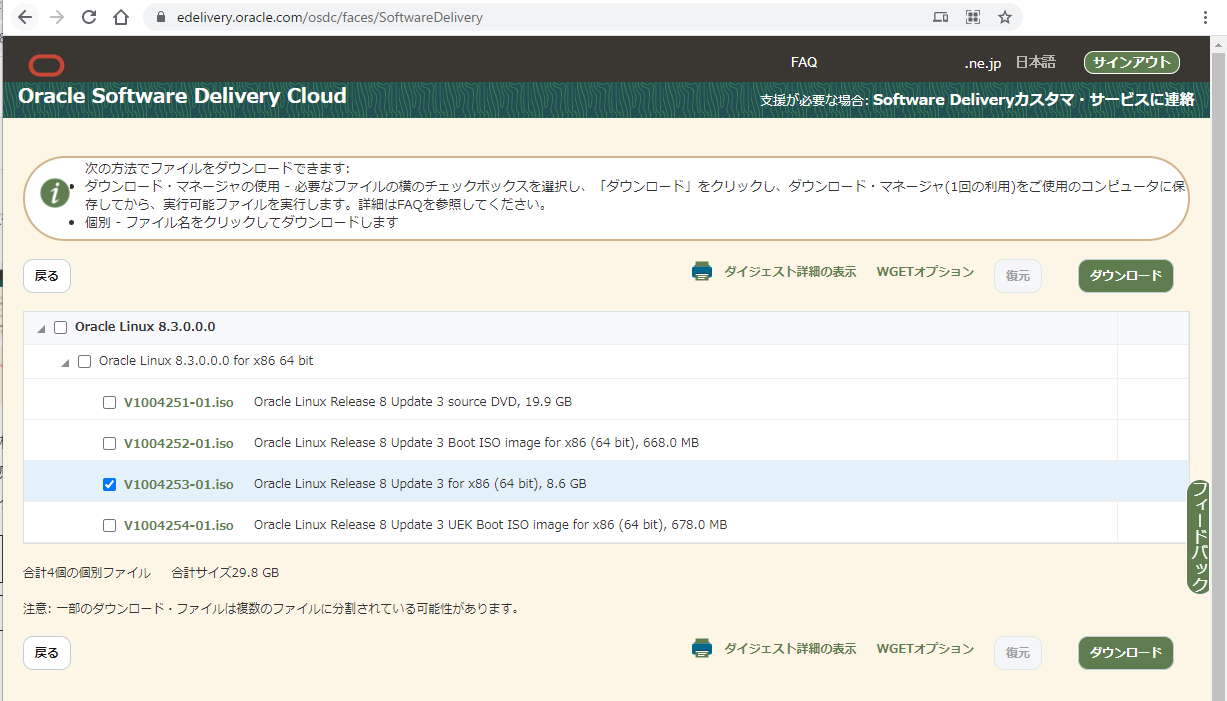Click the top printer icon for digest details
This screenshot has width=1227, height=701.
click(x=702, y=272)
